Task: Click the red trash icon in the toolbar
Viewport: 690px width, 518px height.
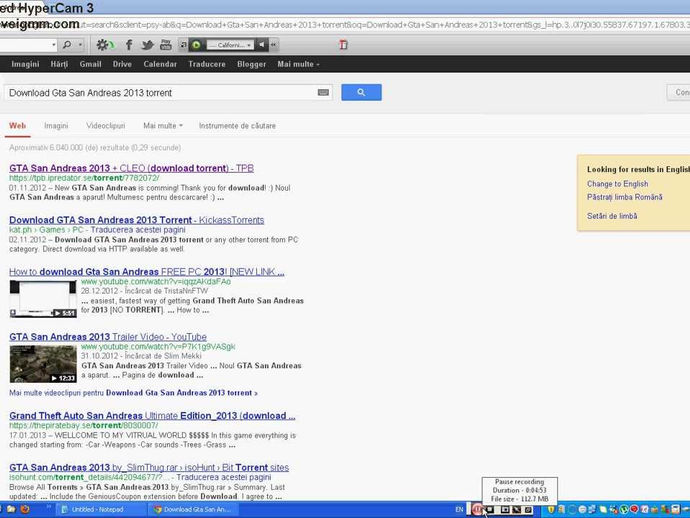Action: point(343,44)
